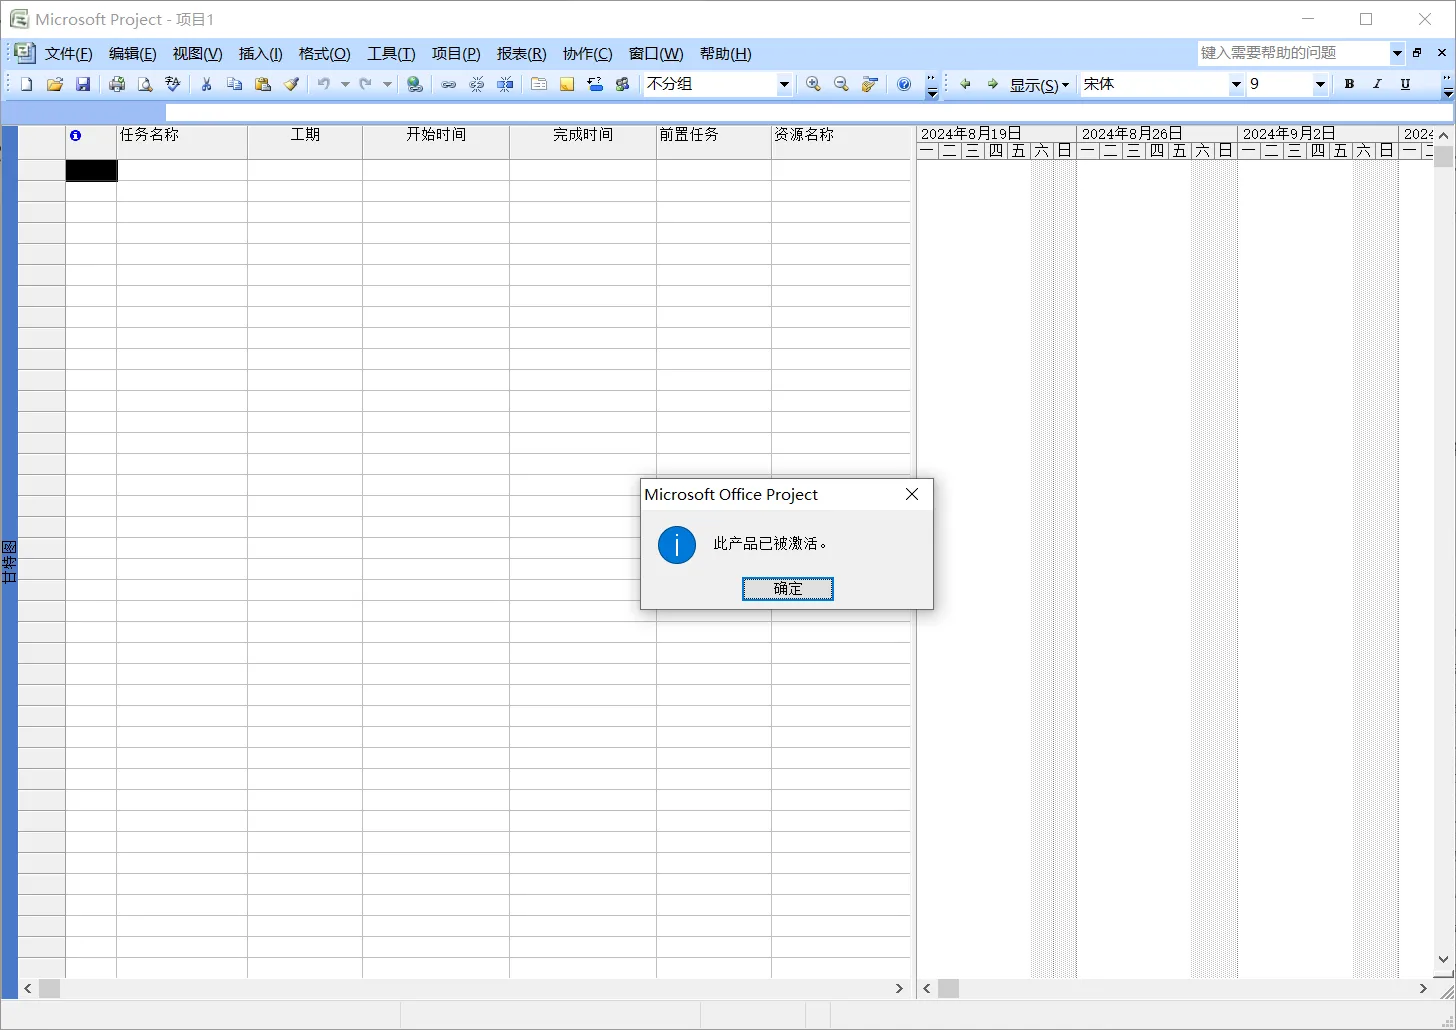Select the 任务名称 column header
Image resolution: width=1456 pixels, height=1030 pixels.
[x=182, y=142]
